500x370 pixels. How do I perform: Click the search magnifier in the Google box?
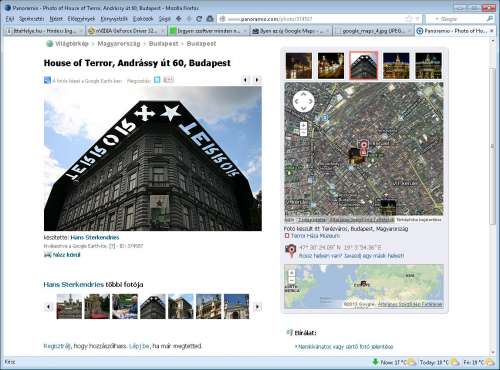coord(490,19)
